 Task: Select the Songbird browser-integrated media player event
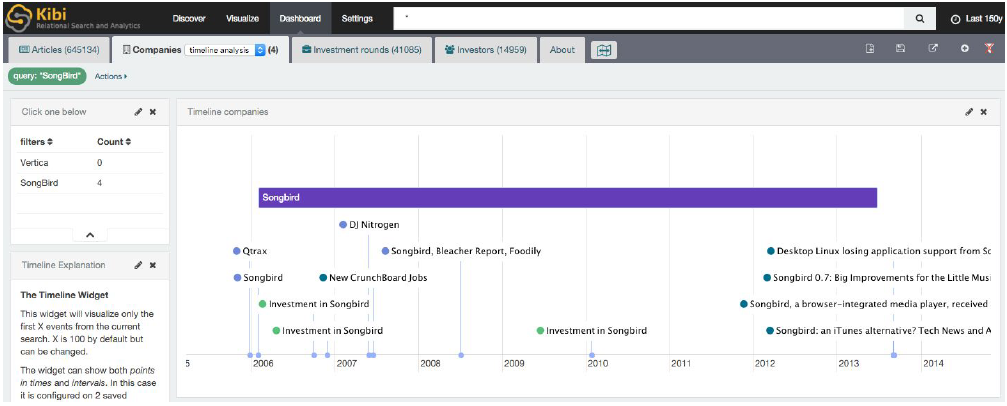[866, 304]
